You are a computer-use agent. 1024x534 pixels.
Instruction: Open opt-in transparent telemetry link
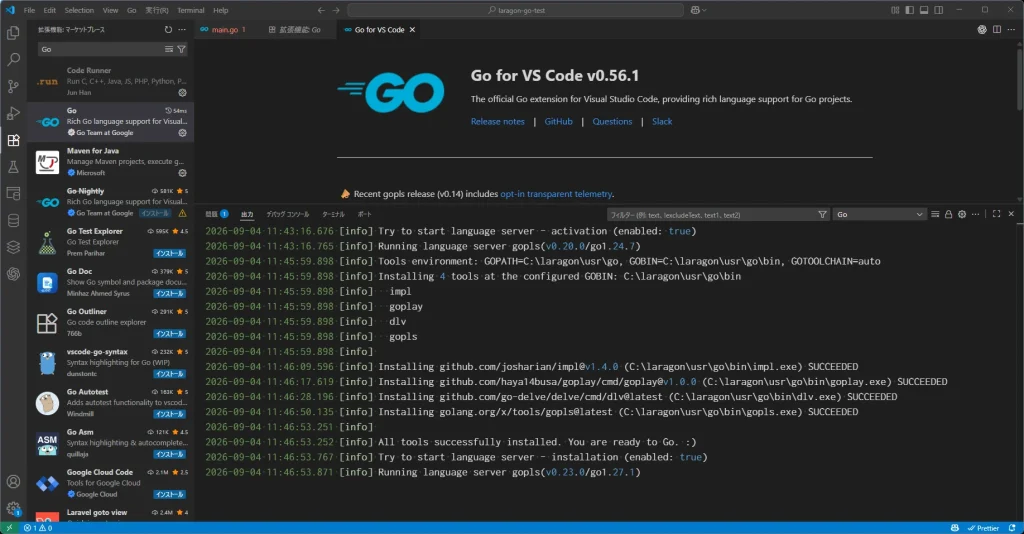[x=556, y=194]
